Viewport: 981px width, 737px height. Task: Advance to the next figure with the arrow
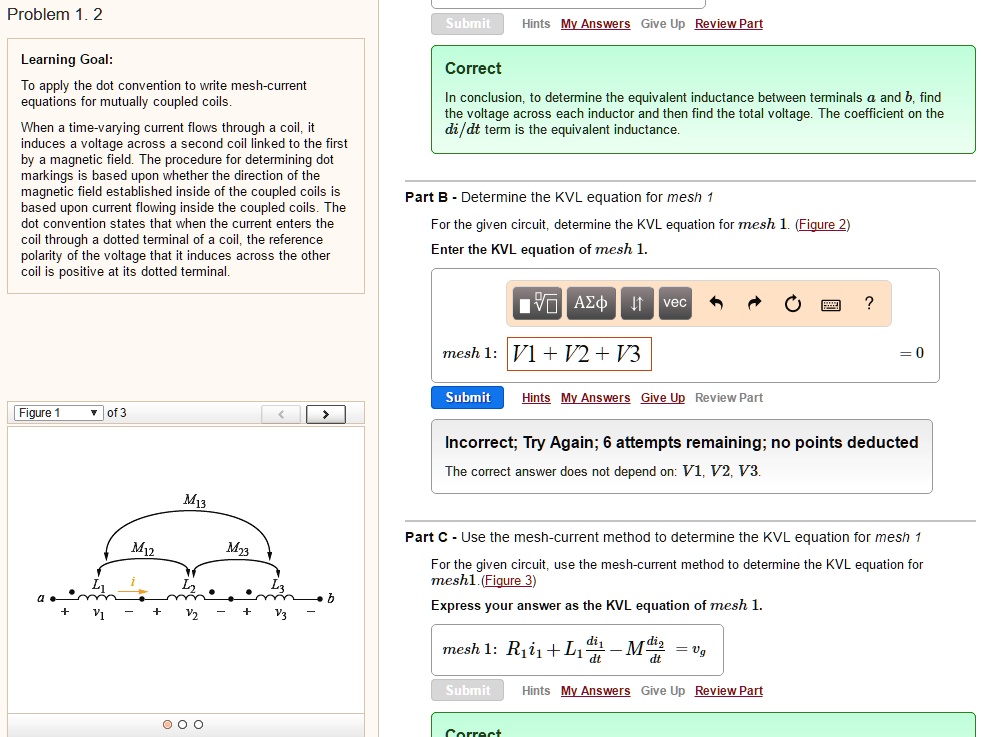point(325,412)
